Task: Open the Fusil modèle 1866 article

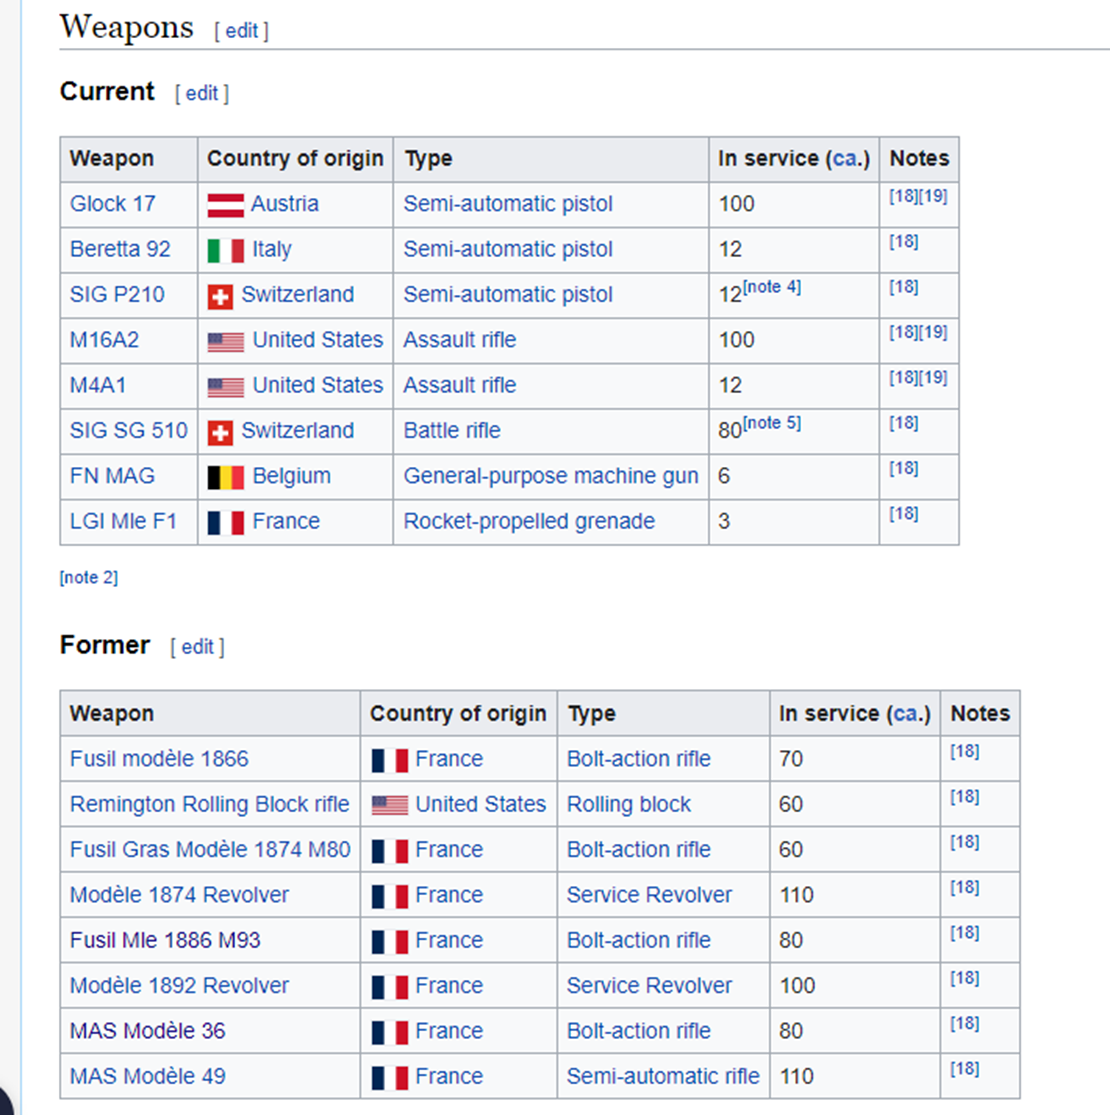Action: pyautogui.click(x=159, y=759)
